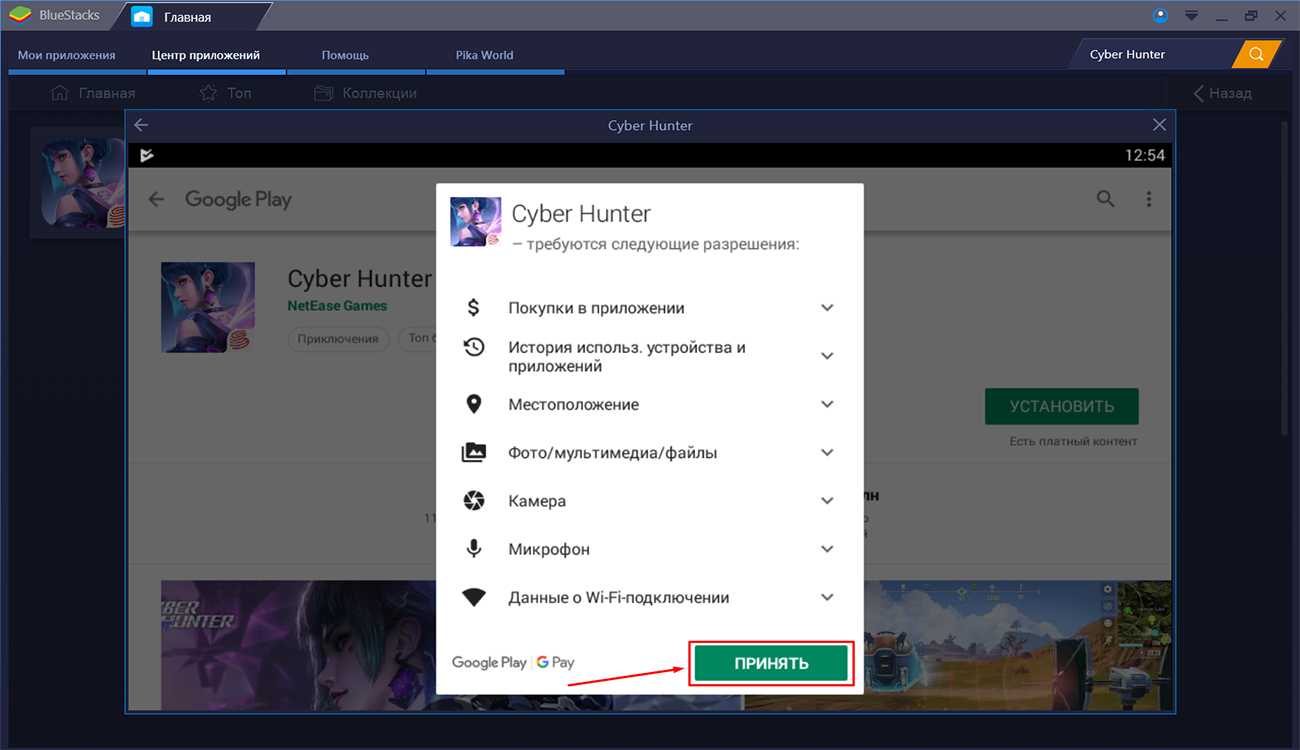
Task: Click Cyber Hunter app icon on store page
Action: click(208, 307)
